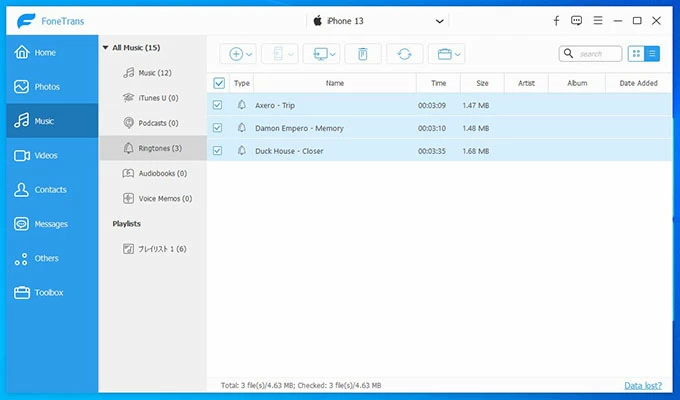
Task: Uncheck the Damon Empero - Memory ringtone
Action: (x=219, y=127)
